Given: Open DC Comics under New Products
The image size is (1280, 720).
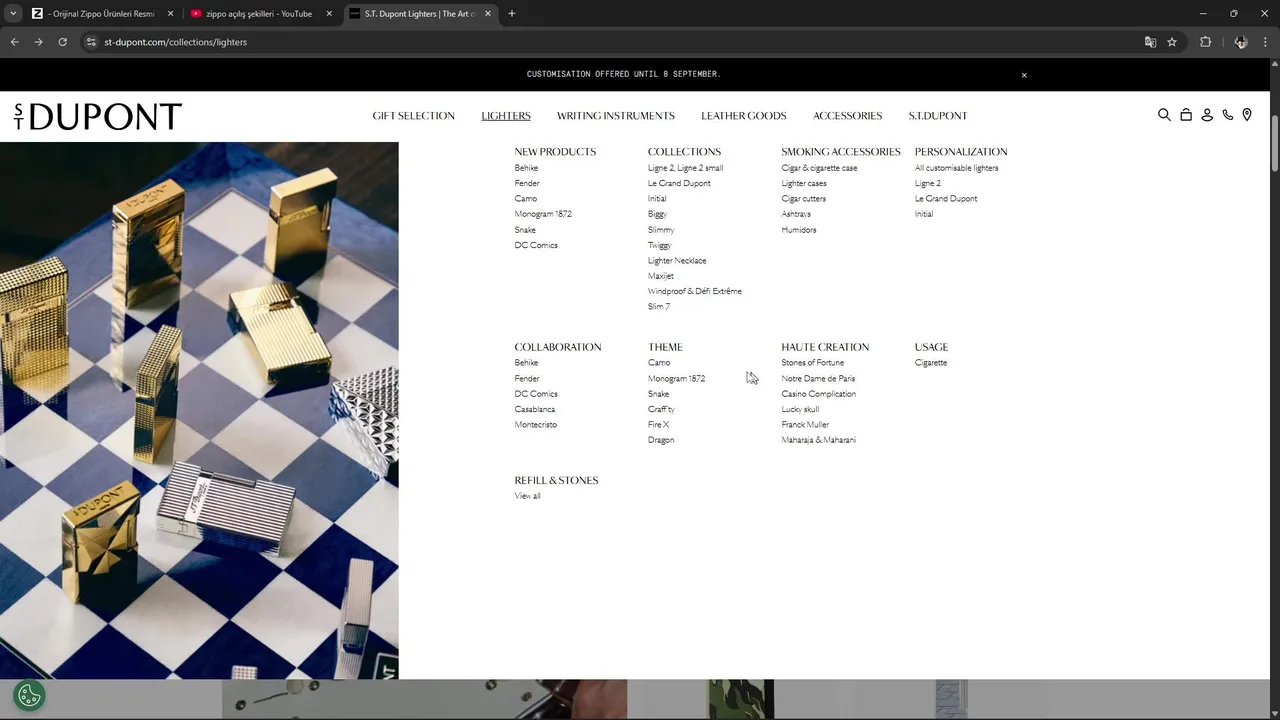Looking at the screenshot, I should (x=536, y=245).
